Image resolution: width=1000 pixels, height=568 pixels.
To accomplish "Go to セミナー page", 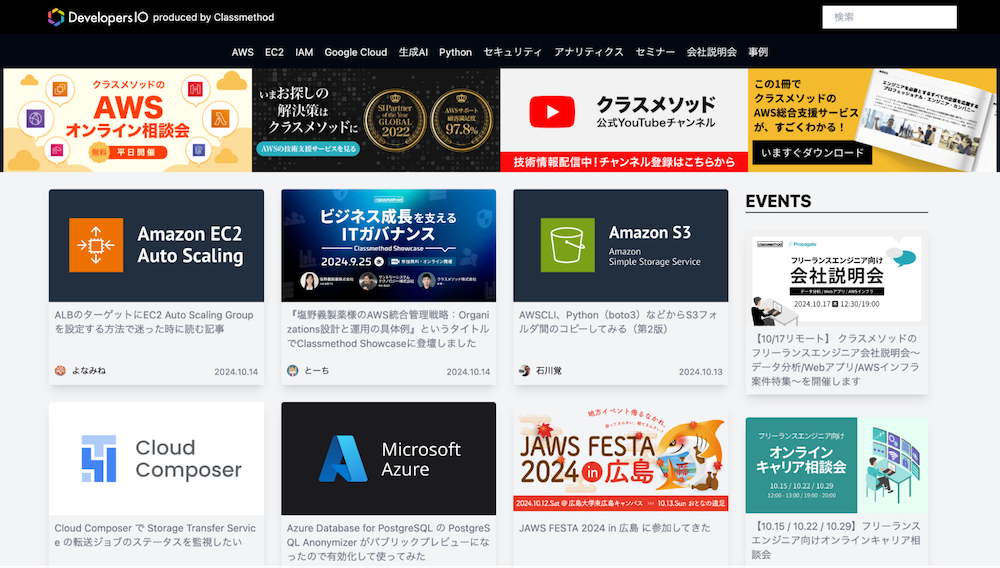I will [655, 52].
